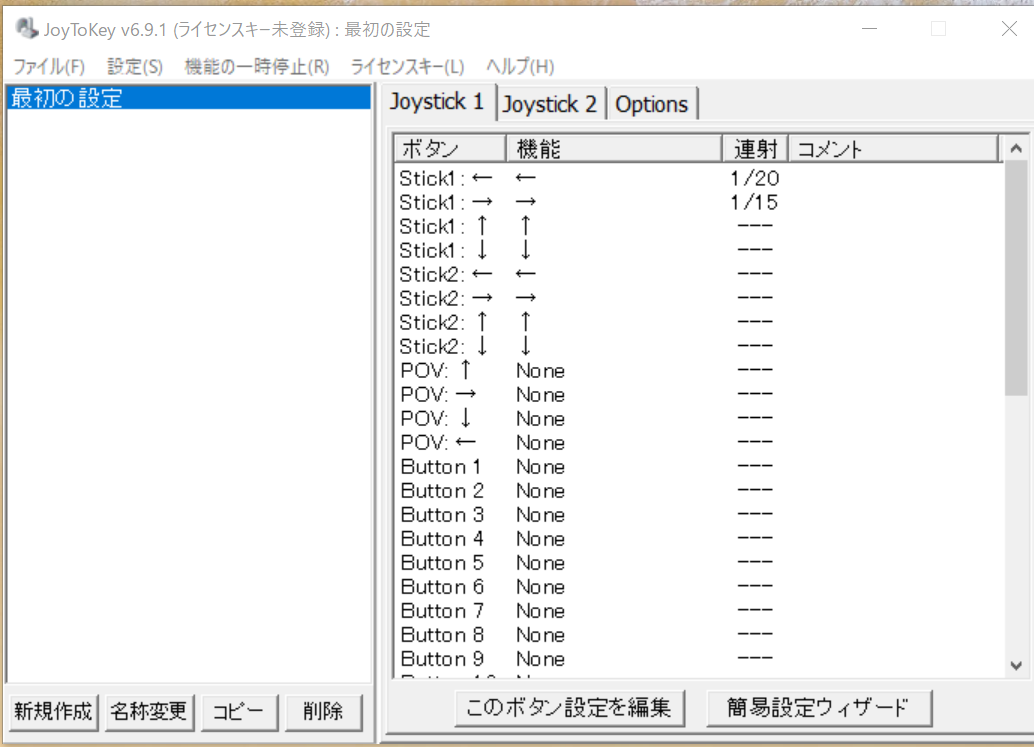Select the POV: → row

coord(699,394)
